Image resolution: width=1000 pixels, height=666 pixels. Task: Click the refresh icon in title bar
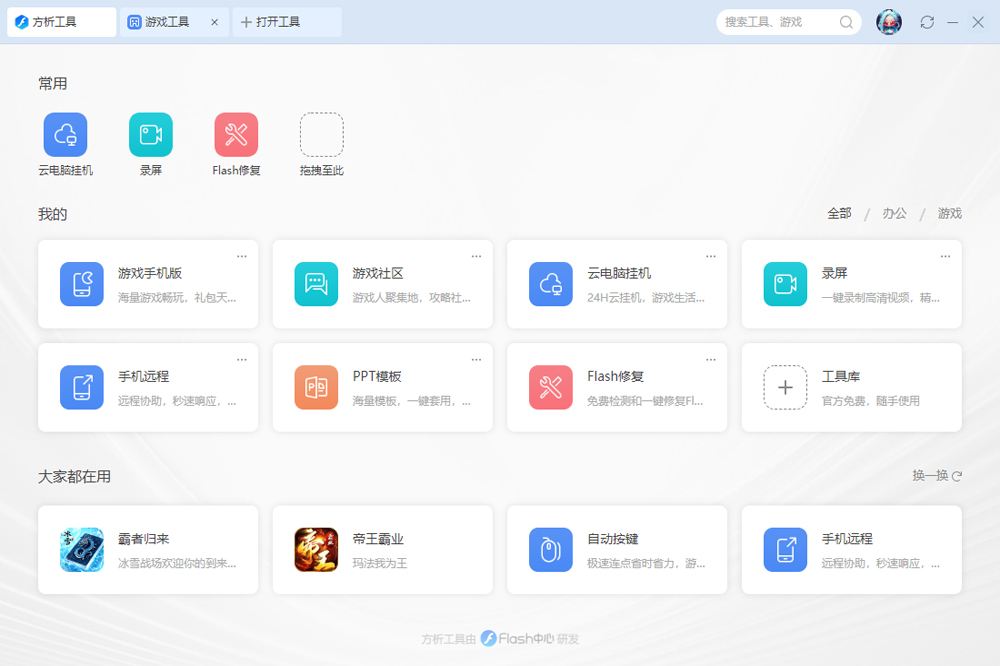927,22
